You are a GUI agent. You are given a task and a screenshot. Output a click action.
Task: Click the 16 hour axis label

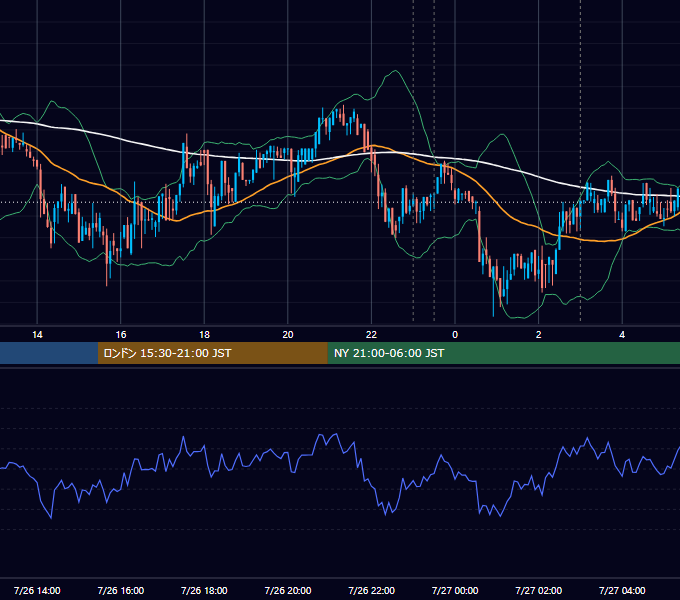pos(121,335)
